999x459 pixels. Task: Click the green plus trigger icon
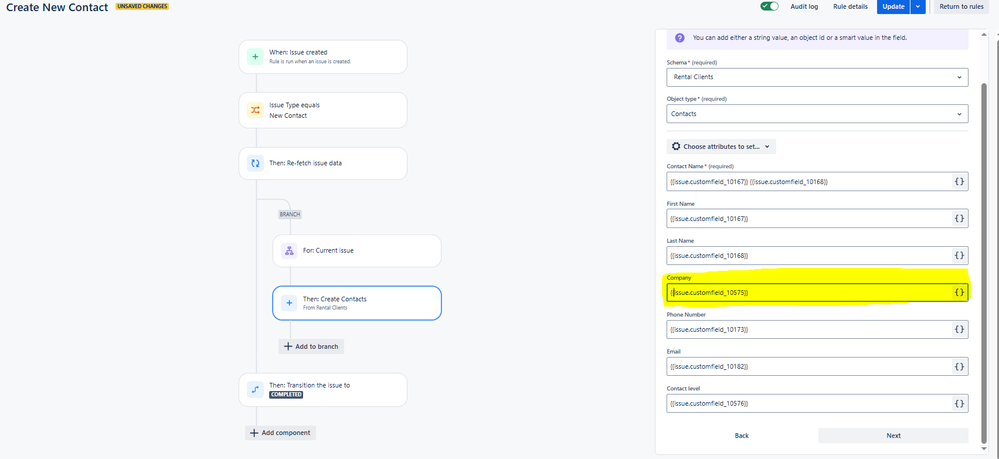(x=255, y=57)
